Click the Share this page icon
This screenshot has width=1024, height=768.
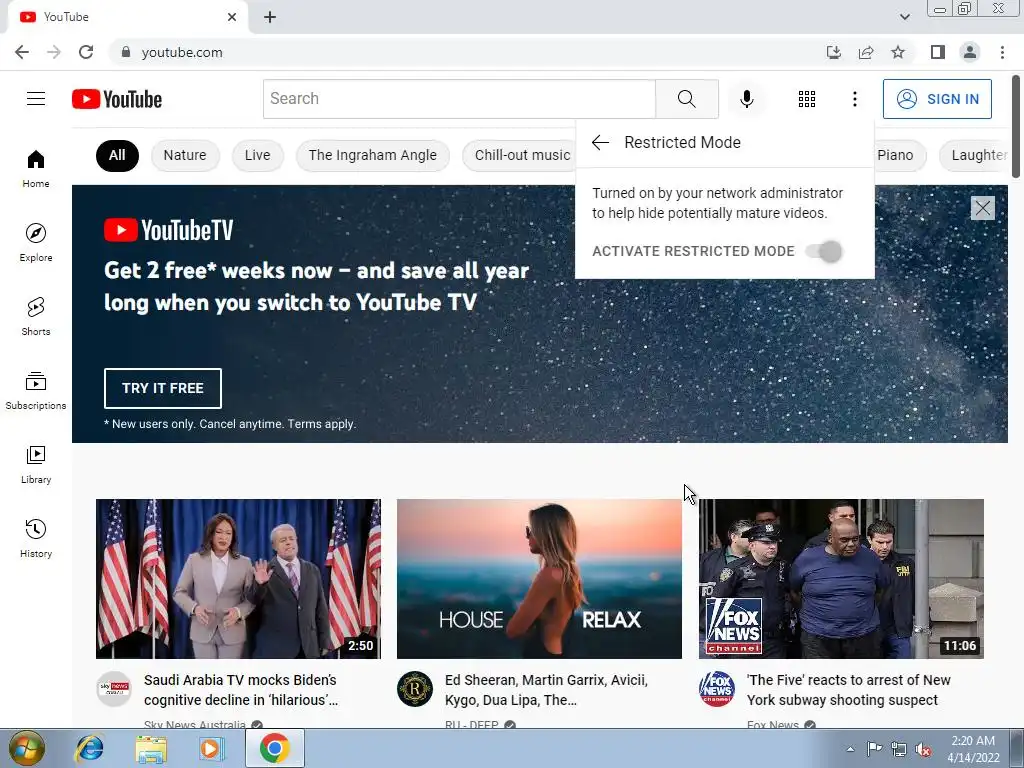point(866,52)
